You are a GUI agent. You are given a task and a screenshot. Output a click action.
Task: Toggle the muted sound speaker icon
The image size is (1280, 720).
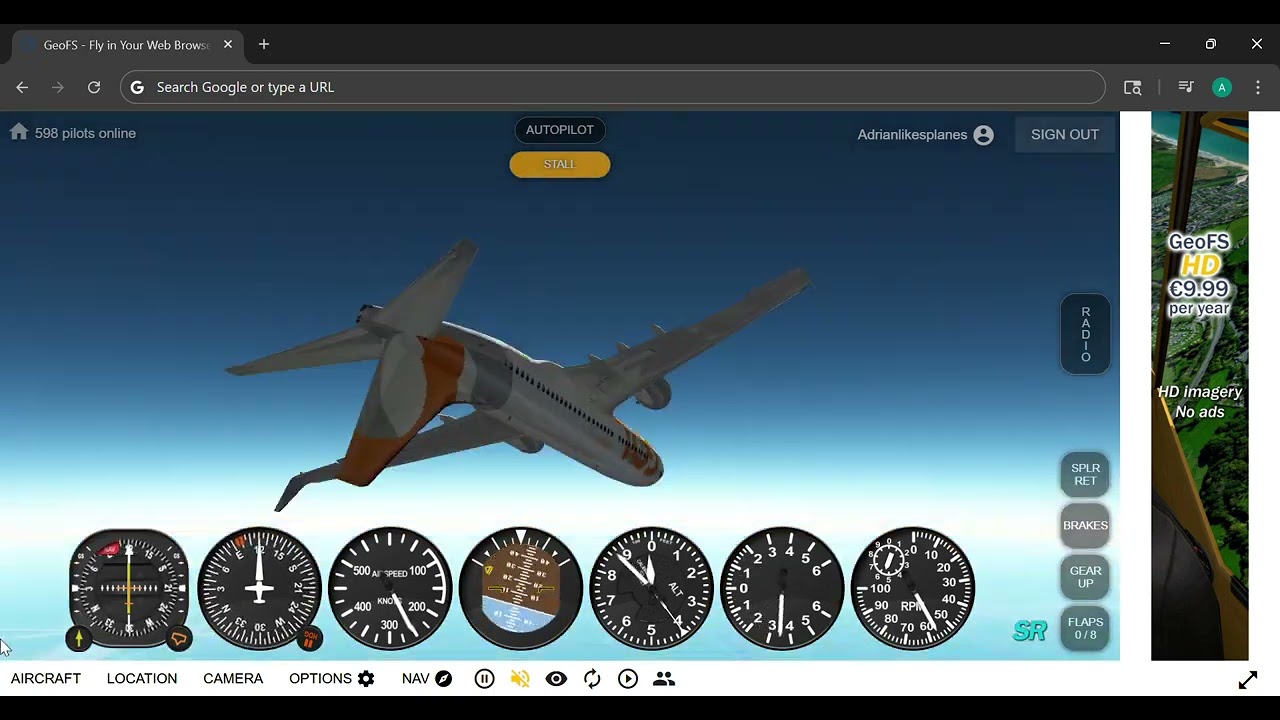tap(520, 679)
